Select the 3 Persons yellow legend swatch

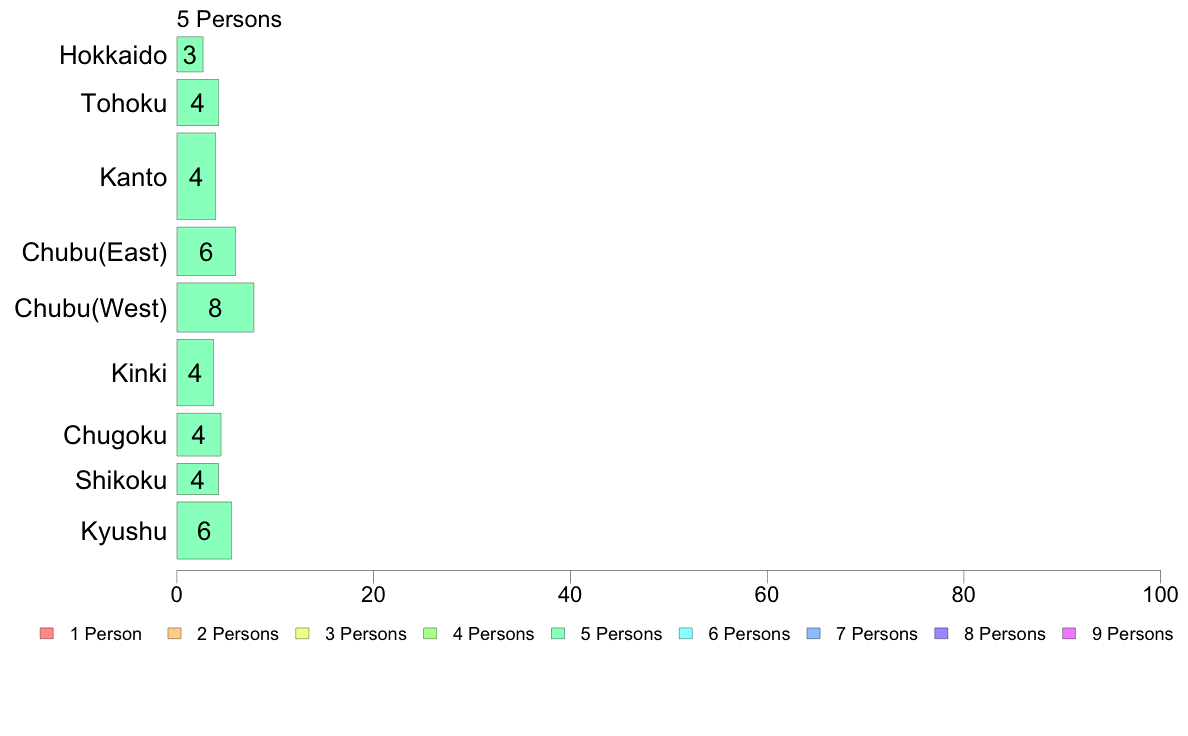click(x=302, y=634)
